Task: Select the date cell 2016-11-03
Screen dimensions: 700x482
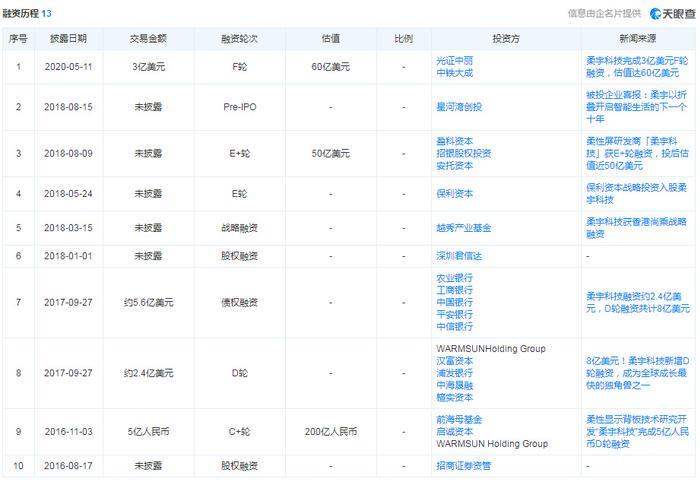Action: (68, 432)
